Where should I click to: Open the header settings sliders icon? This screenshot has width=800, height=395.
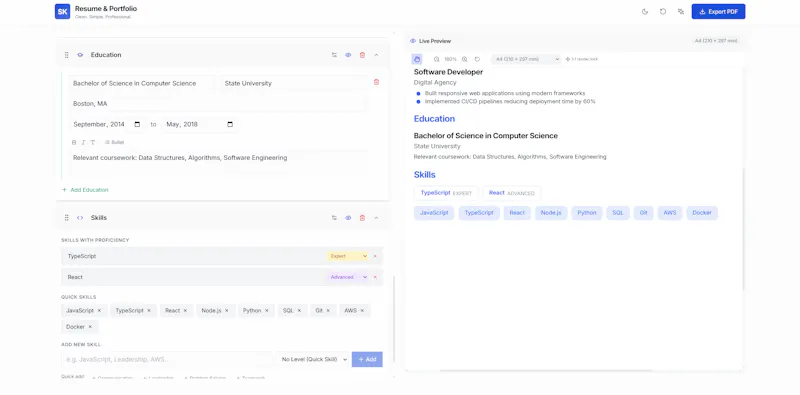681,12
